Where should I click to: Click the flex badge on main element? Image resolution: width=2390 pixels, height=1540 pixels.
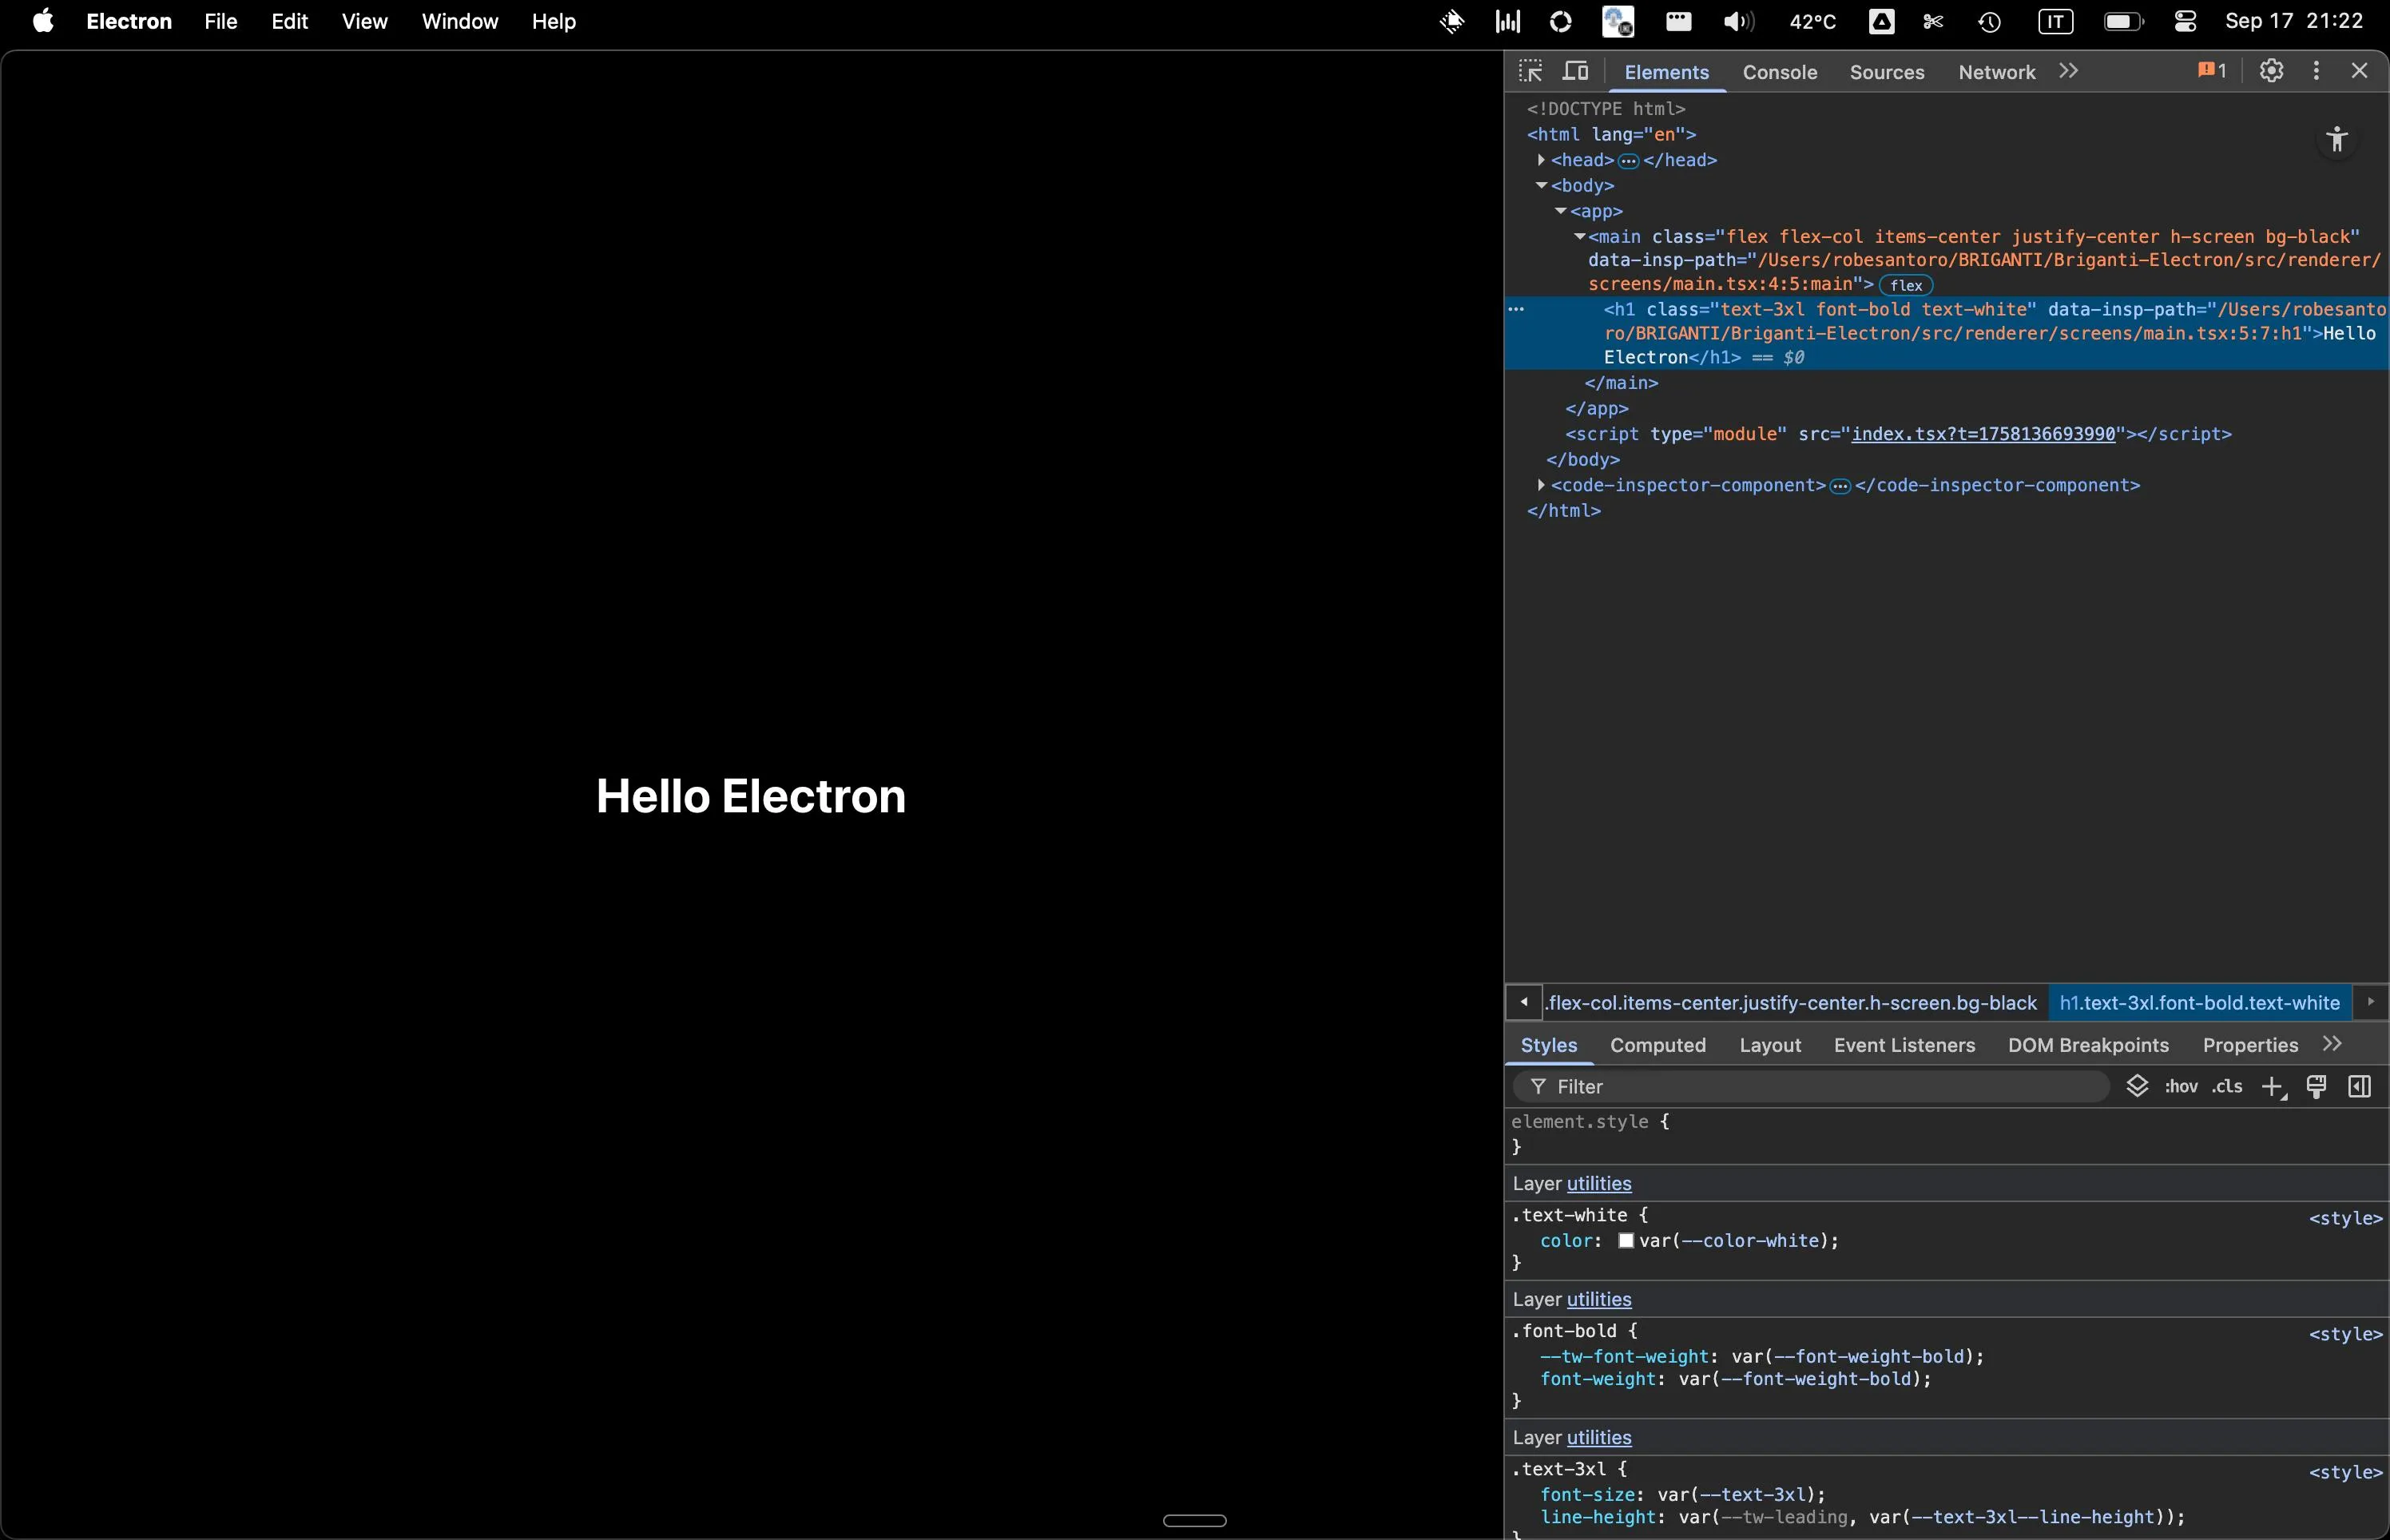1906,285
